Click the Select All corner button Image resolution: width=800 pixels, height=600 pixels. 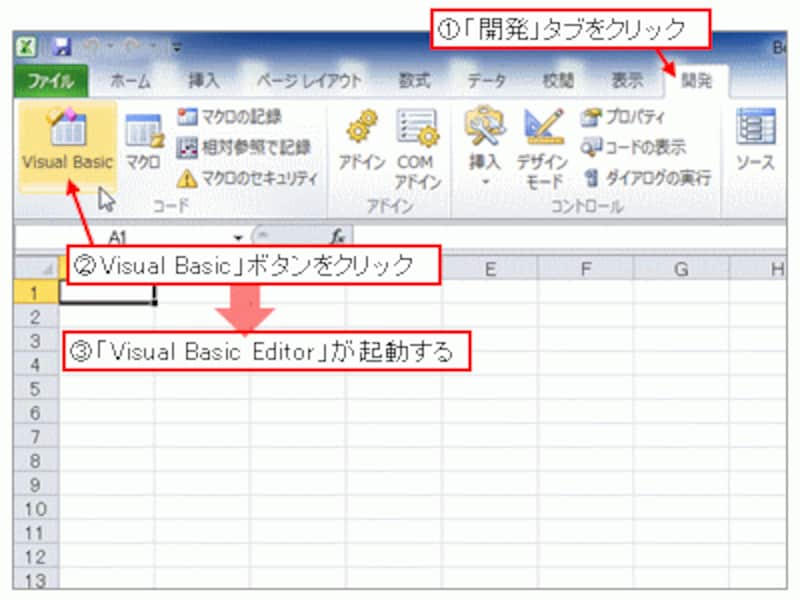(x=37, y=268)
